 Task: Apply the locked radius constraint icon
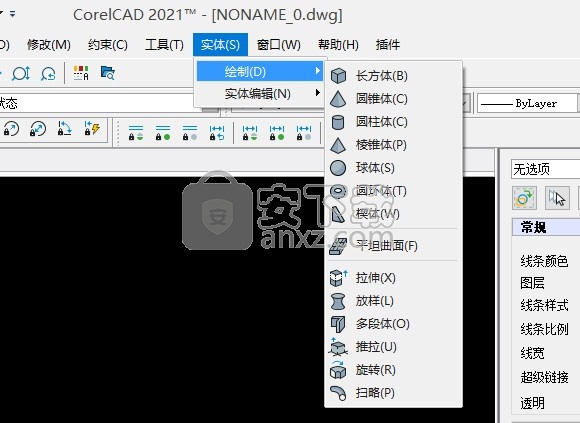tap(11, 129)
